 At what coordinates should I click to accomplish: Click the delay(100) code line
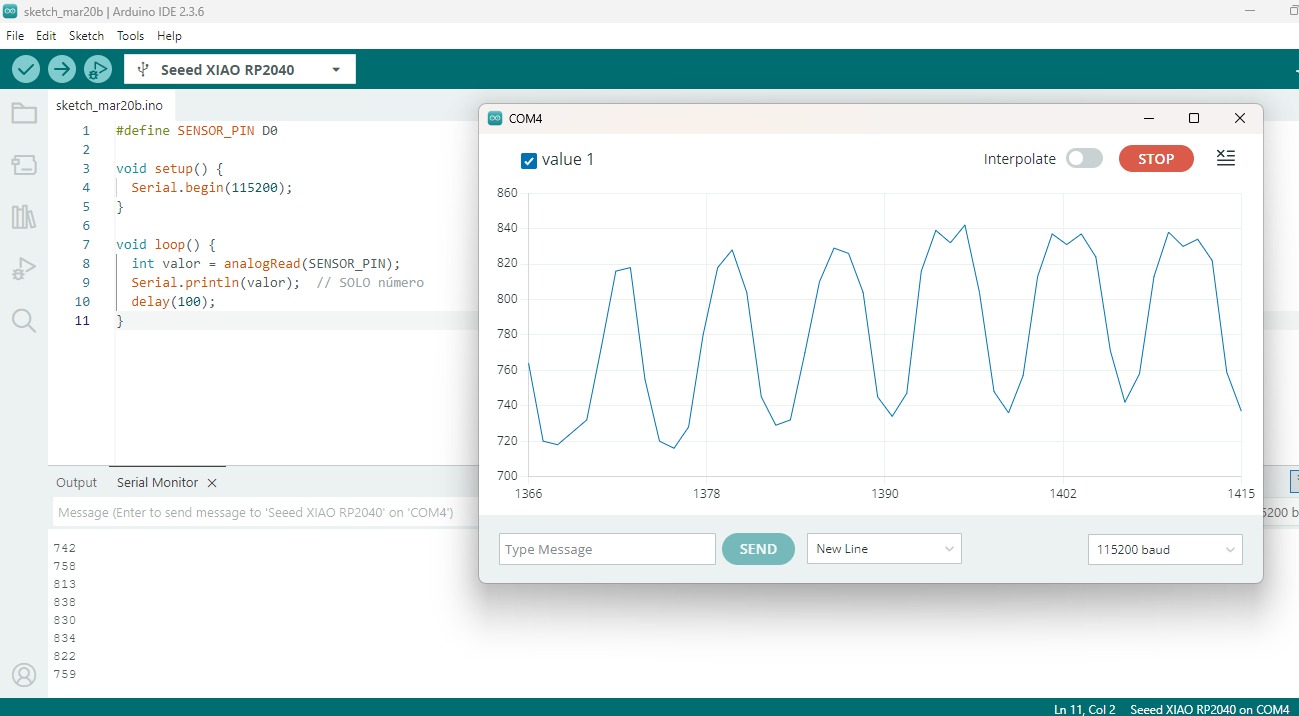(x=173, y=302)
